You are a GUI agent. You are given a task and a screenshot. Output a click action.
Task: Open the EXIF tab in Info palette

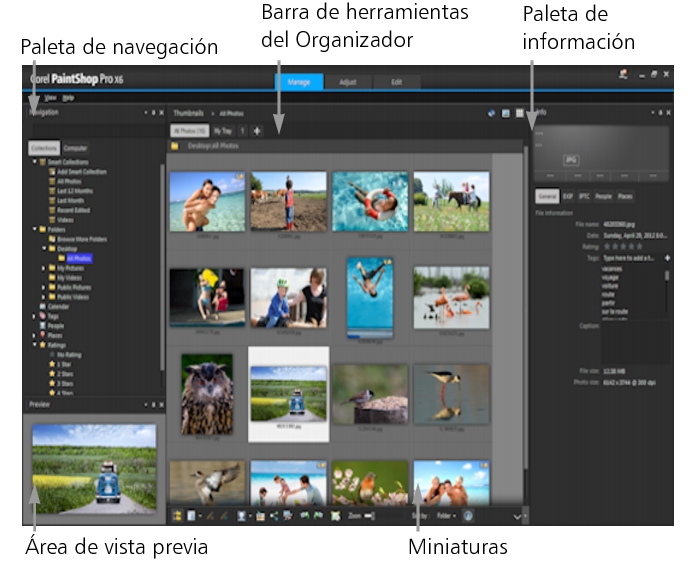(x=568, y=197)
